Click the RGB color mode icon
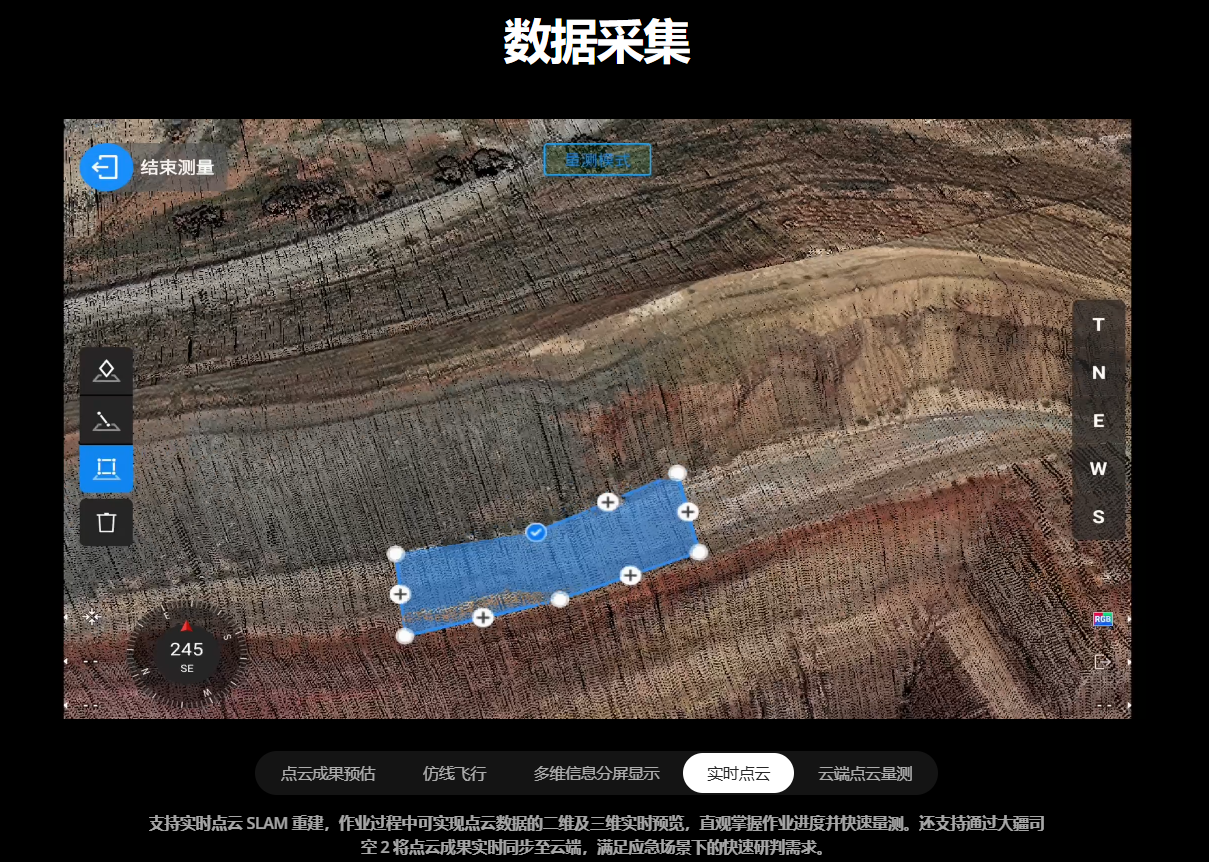This screenshot has width=1209, height=862. tap(1102, 619)
